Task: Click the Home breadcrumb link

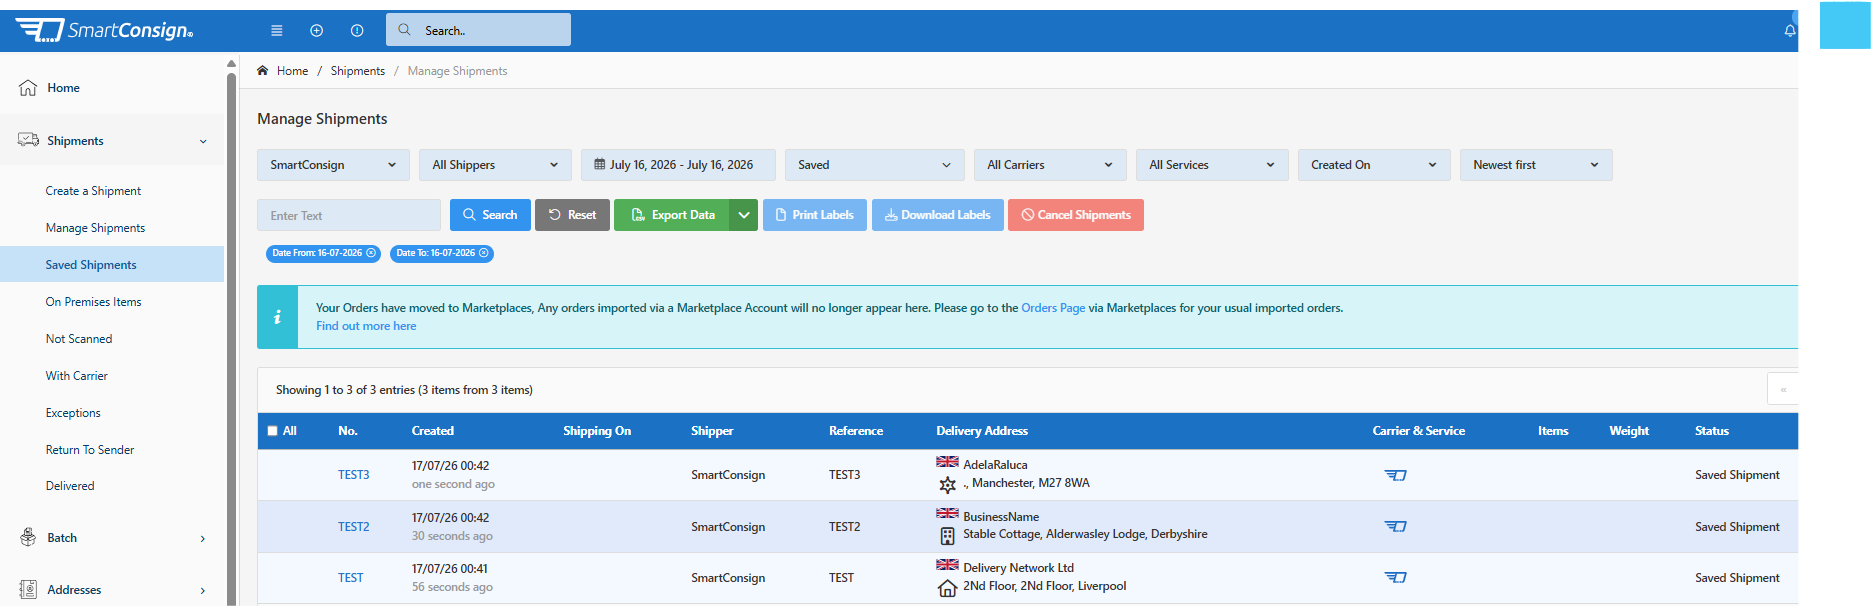Action: coord(292,71)
